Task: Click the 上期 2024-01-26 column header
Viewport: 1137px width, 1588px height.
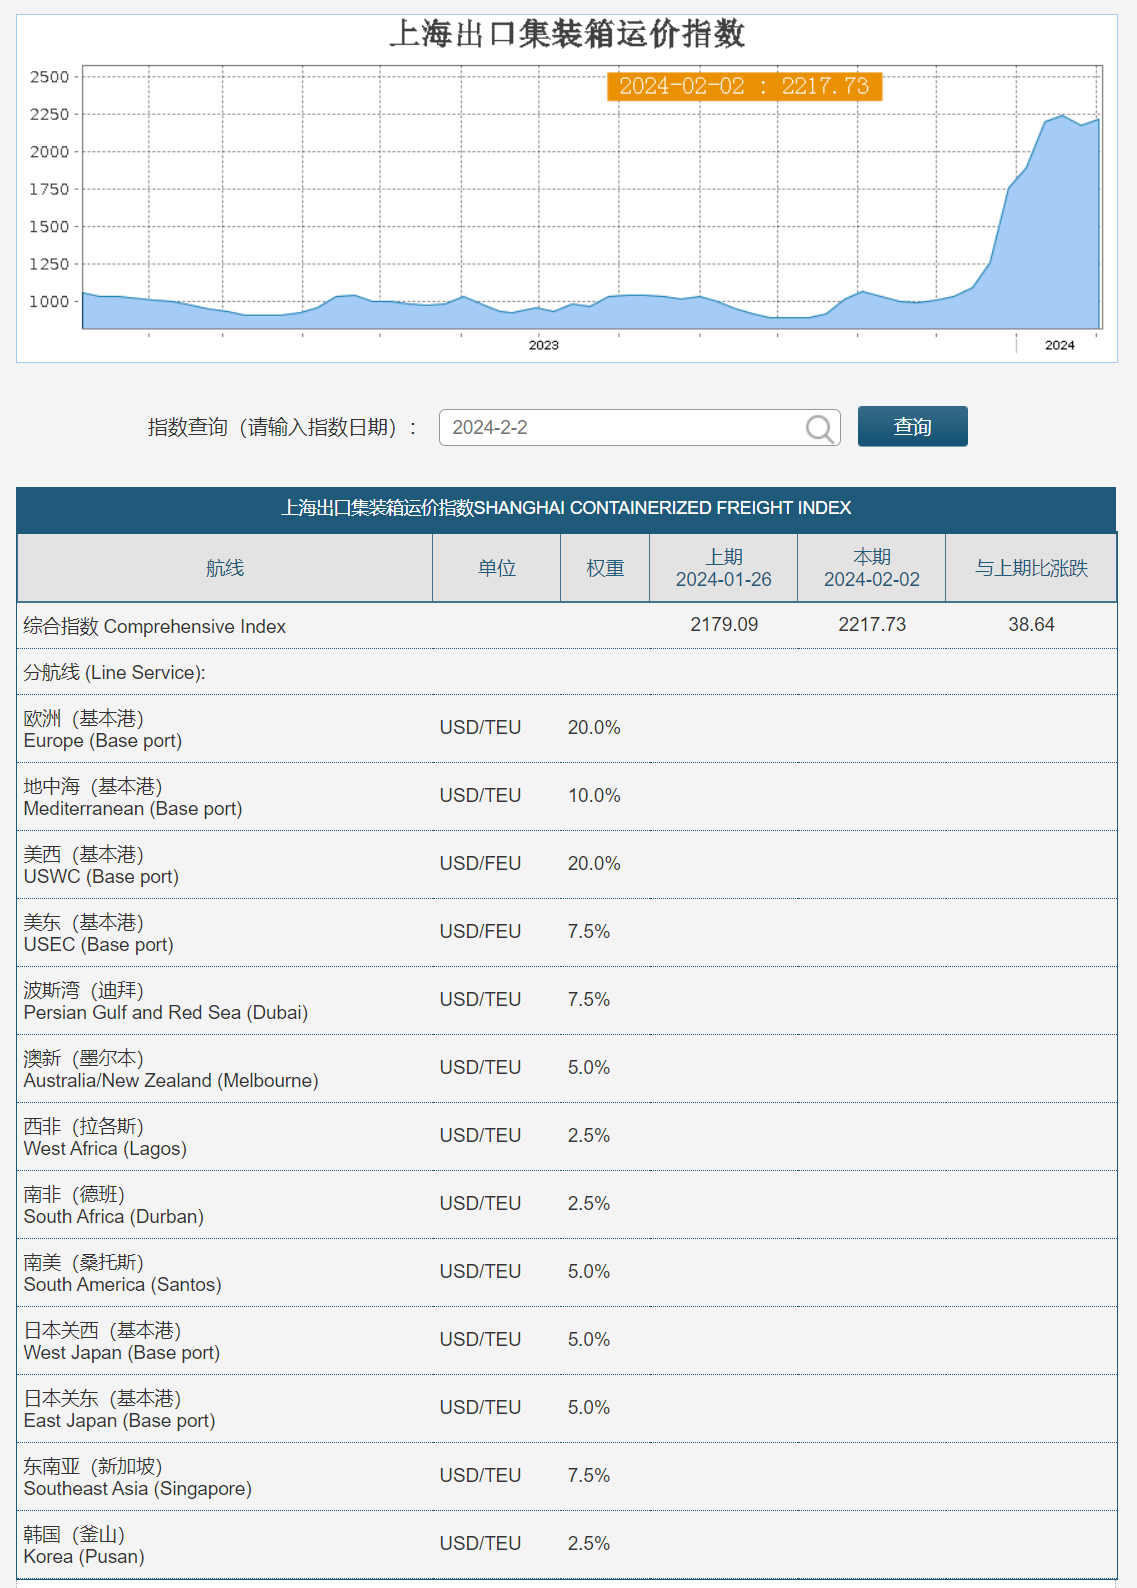Action: (723, 568)
